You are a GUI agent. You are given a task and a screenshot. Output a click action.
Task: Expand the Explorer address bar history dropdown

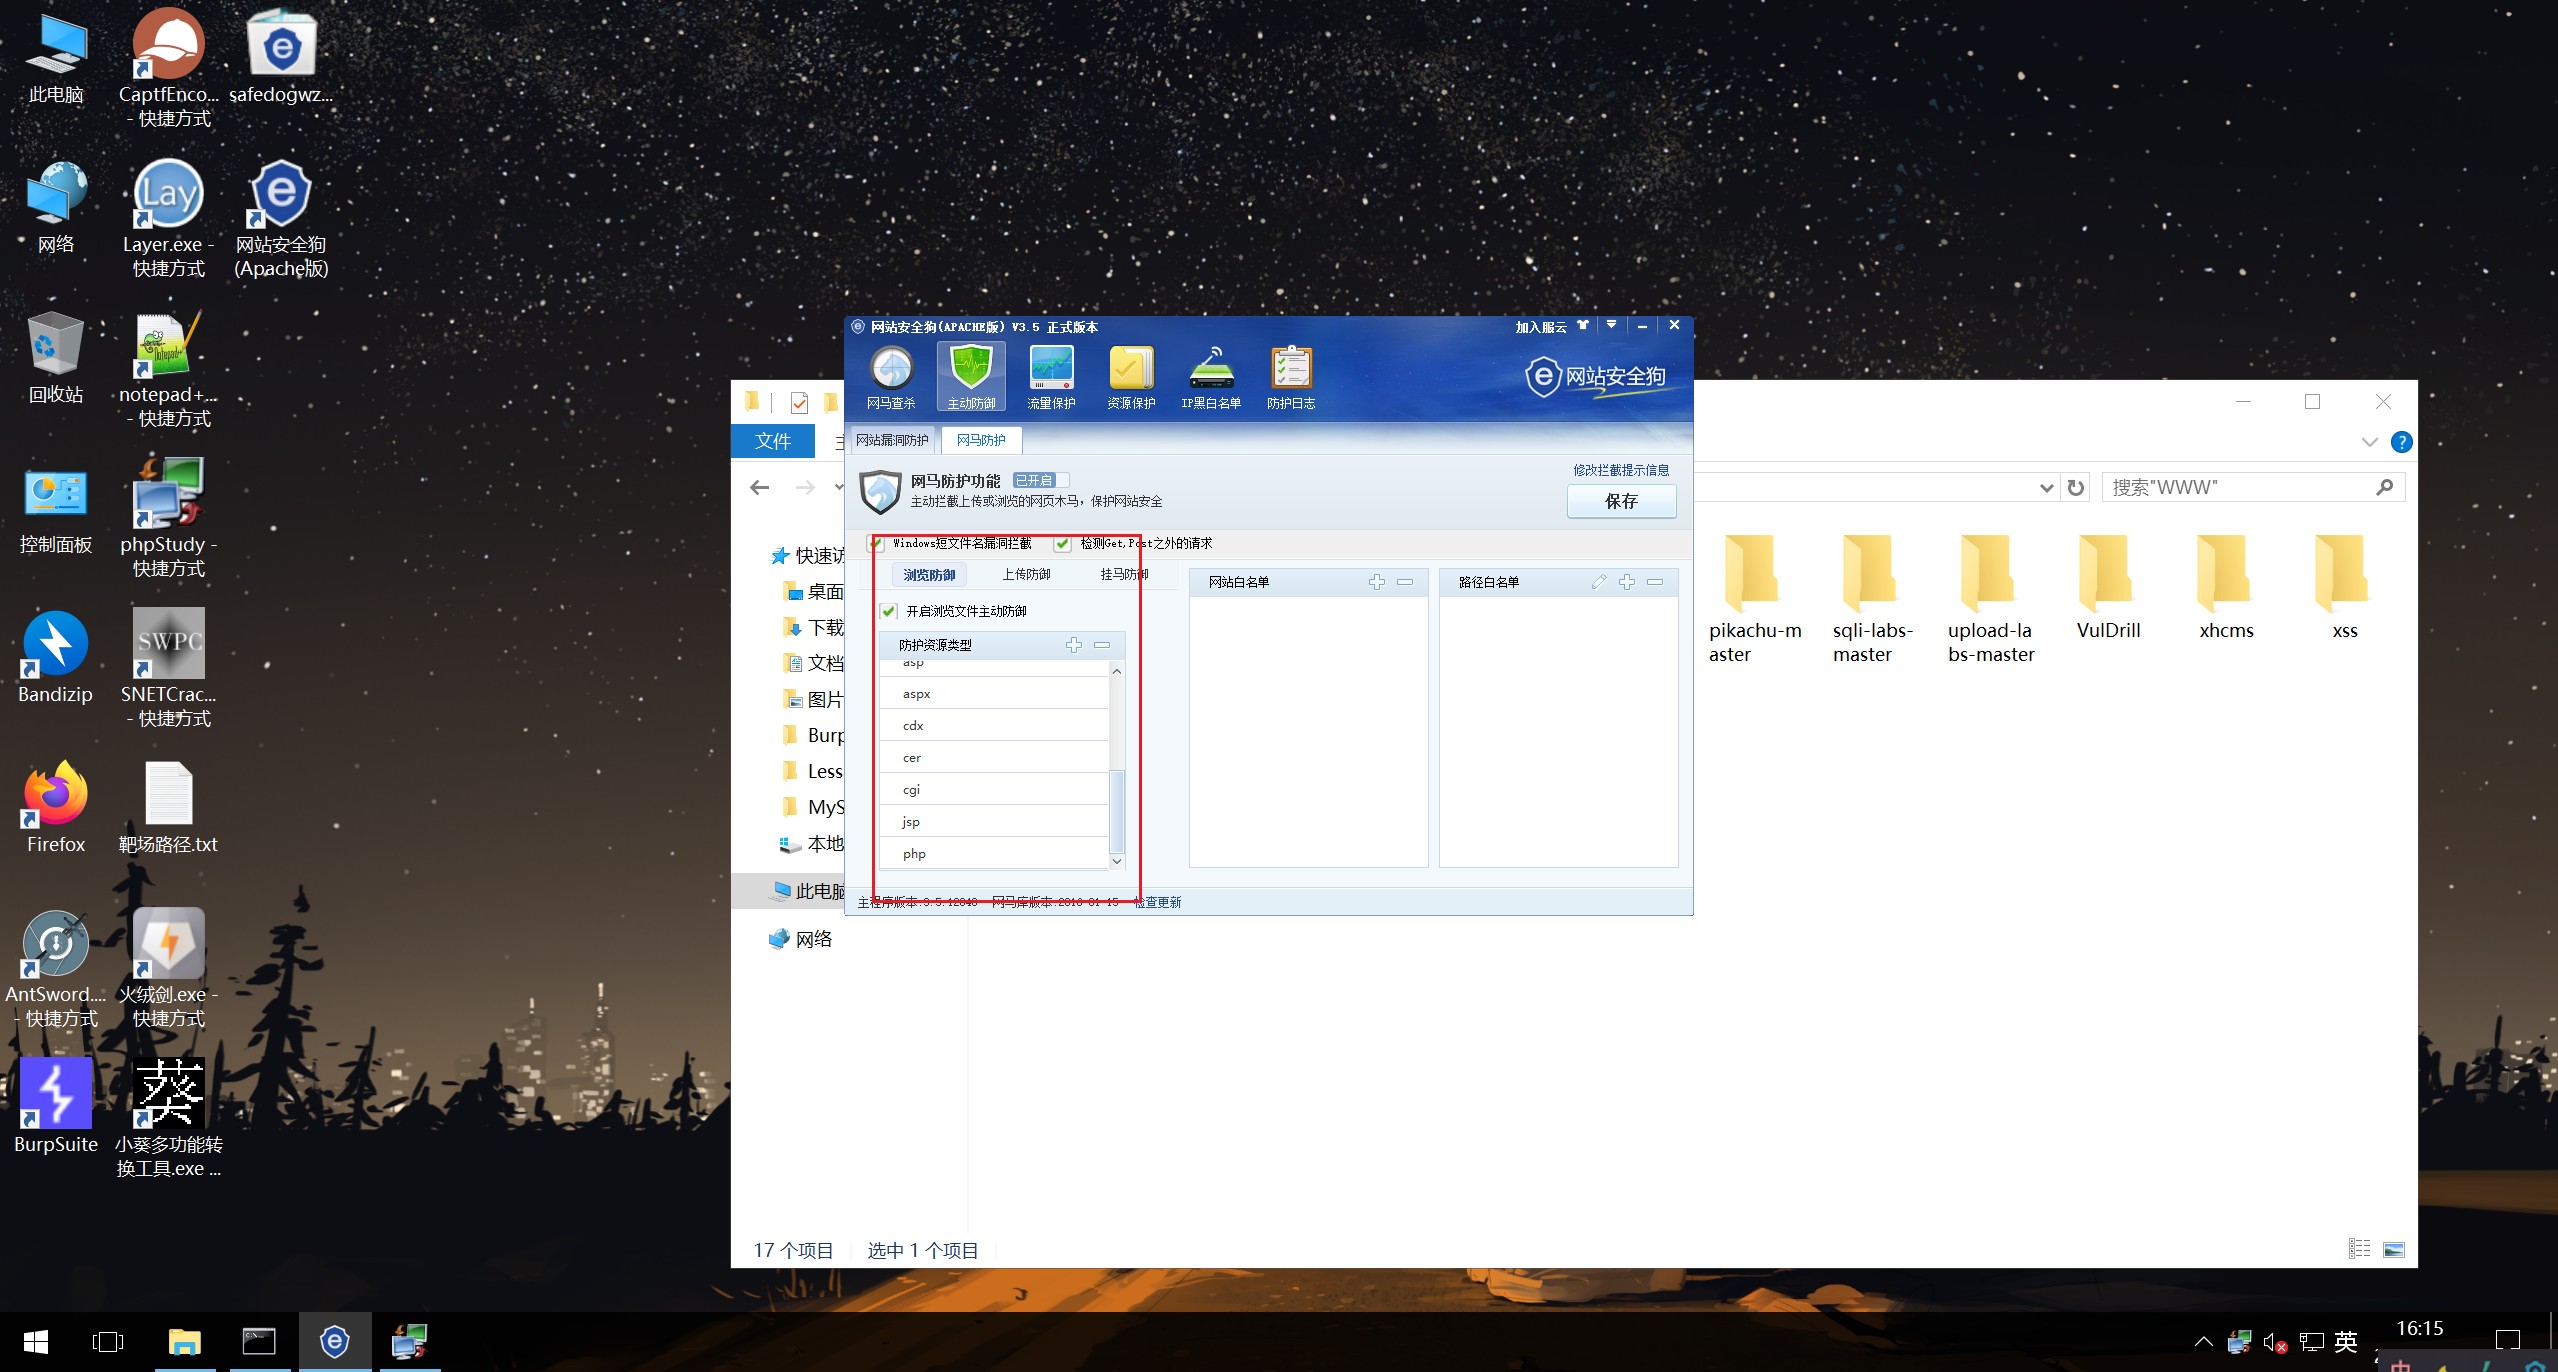pyautogui.click(x=2046, y=488)
